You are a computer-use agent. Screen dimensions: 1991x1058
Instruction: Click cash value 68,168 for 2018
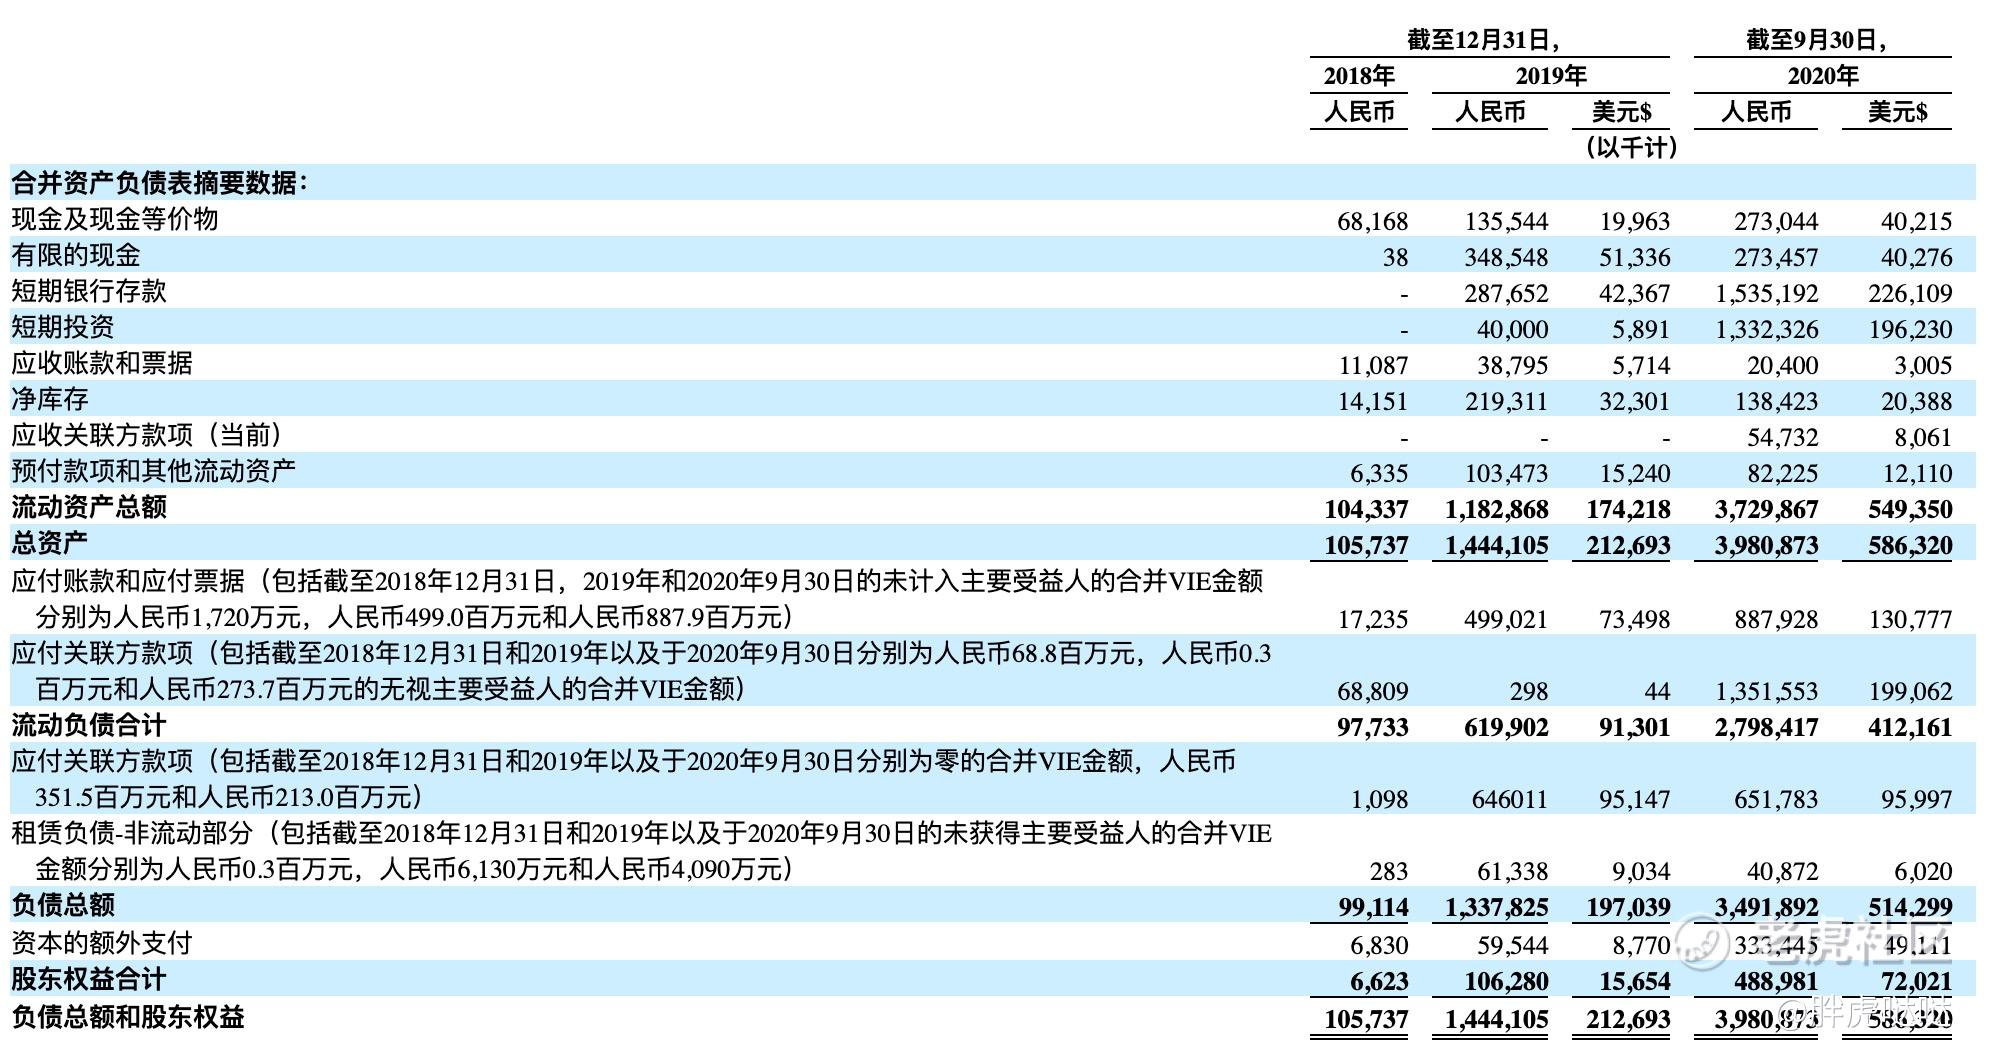tap(1372, 221)
